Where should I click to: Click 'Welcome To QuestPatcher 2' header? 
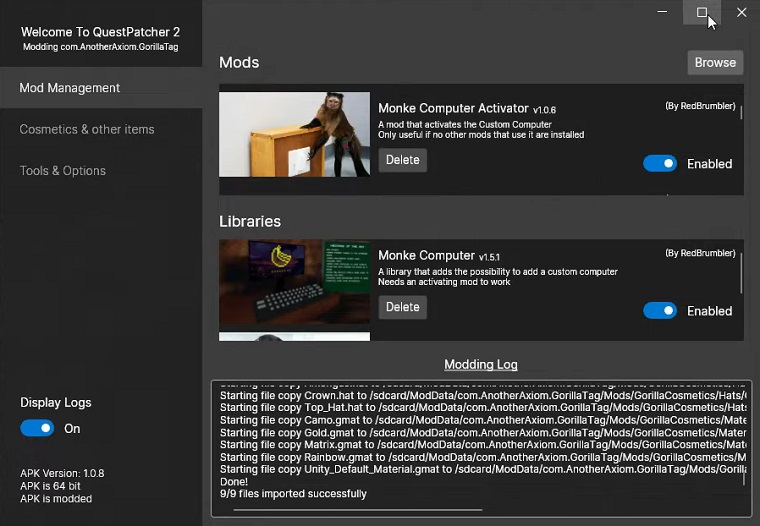point(100,32)
